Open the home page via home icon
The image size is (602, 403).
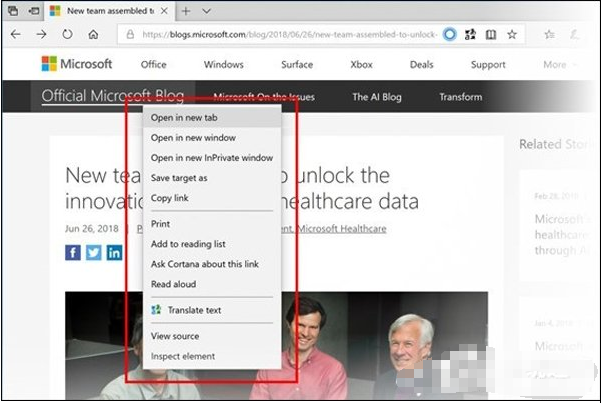pos(93,35)
